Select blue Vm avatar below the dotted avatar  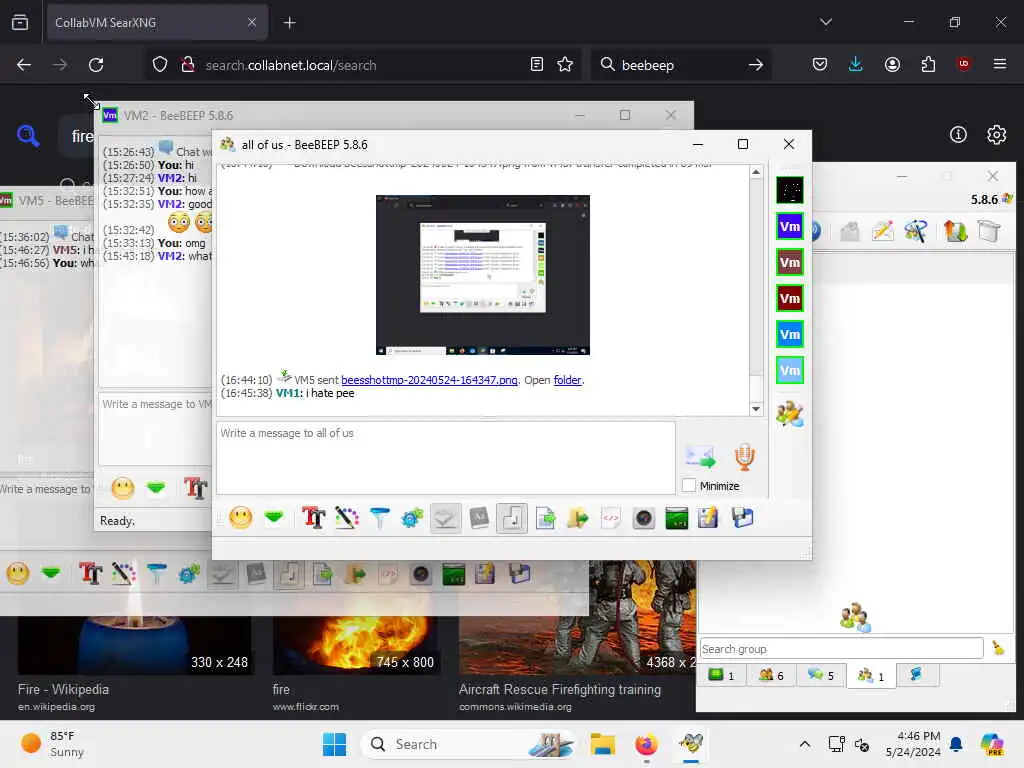pyautogui.click(x=790, y=227)
